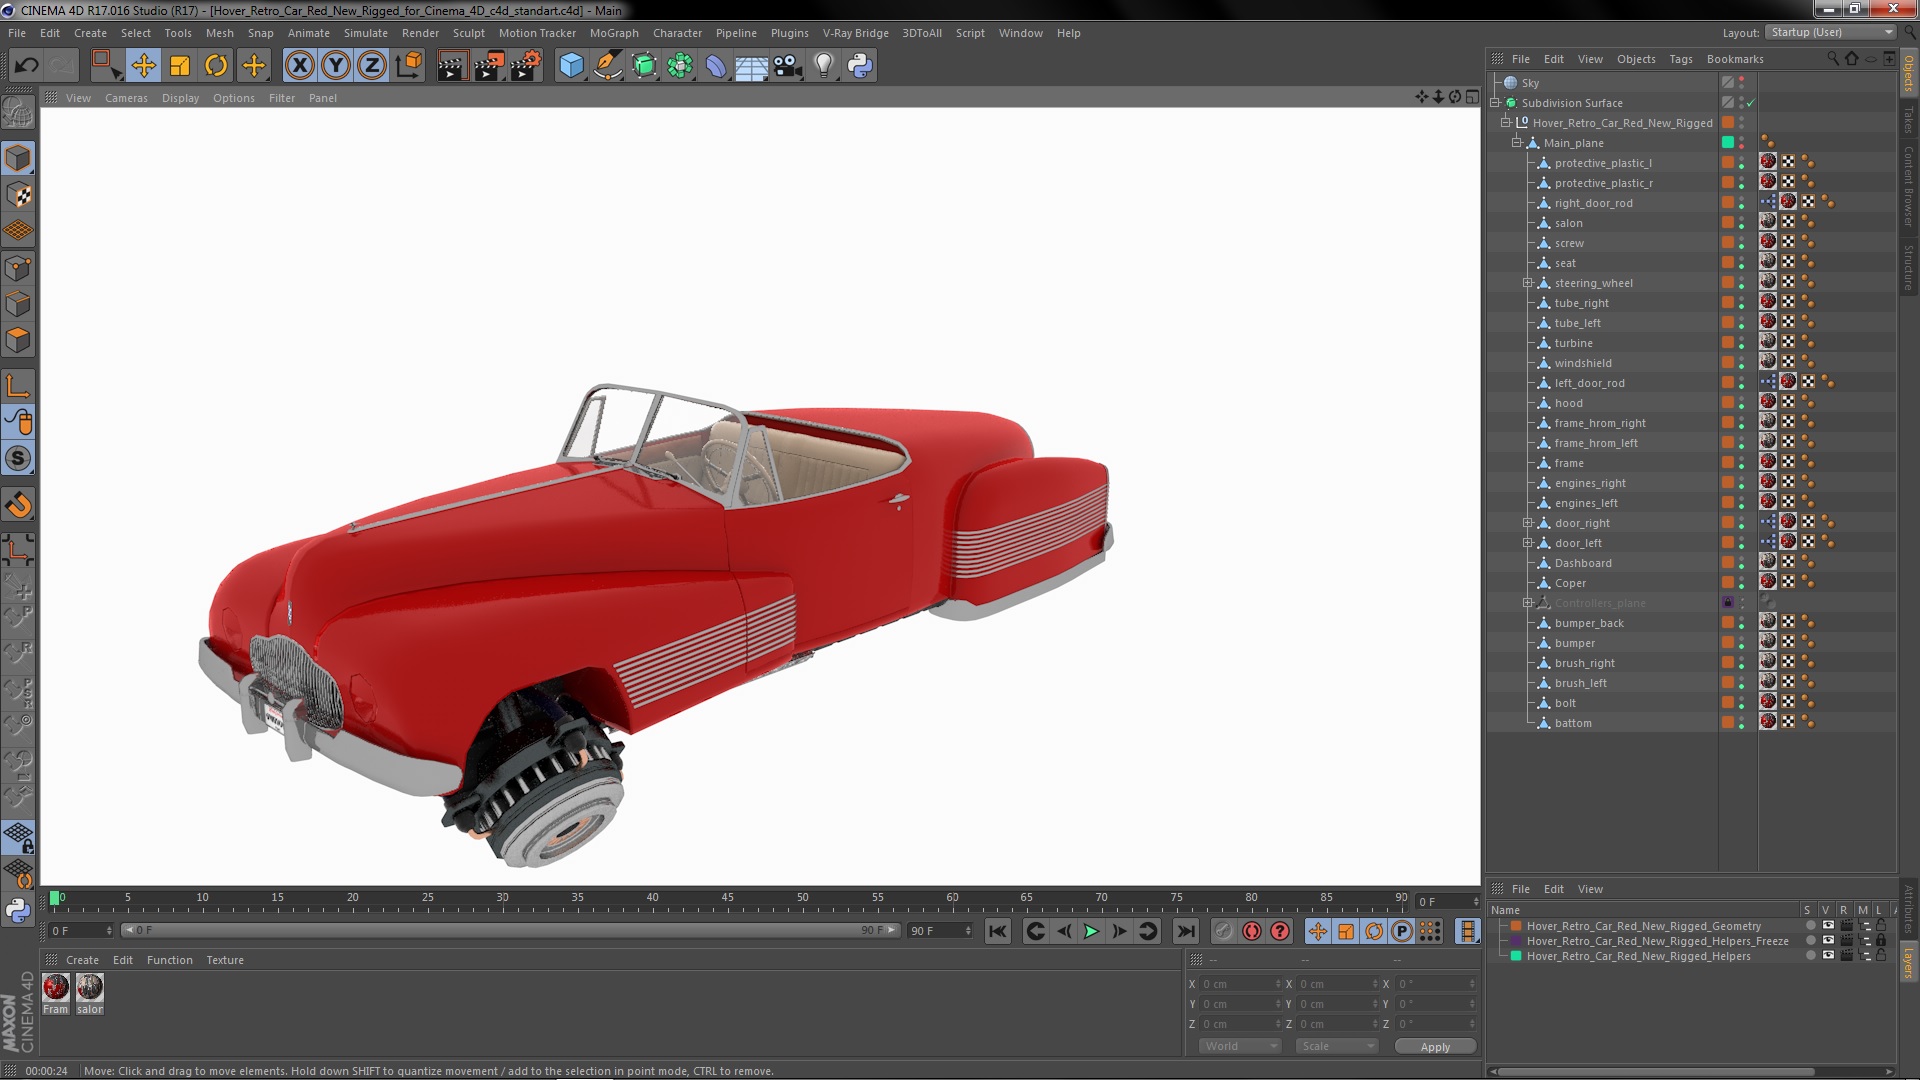This screenshot has height=1080, width=1920.
Task: Collapse the Main_plane hierarchy
Action: 1517,143
